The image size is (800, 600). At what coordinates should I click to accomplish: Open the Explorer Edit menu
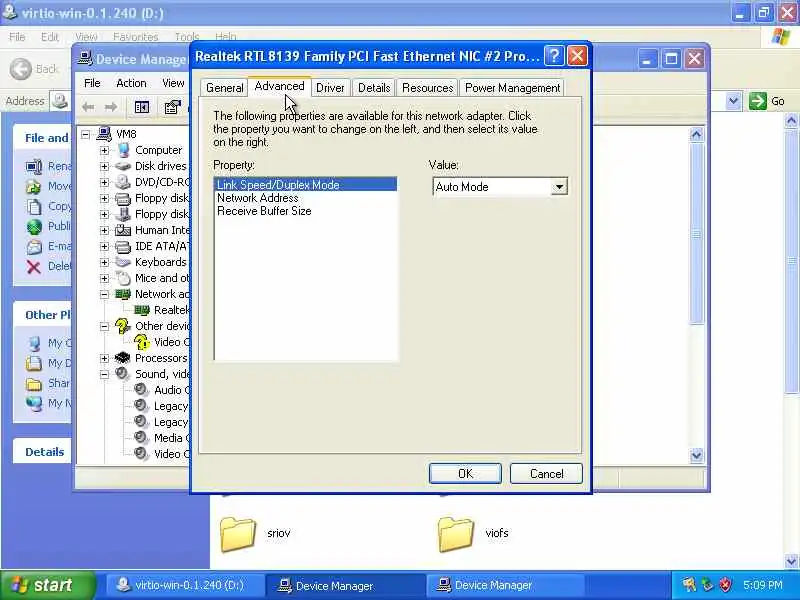point(49,37)
